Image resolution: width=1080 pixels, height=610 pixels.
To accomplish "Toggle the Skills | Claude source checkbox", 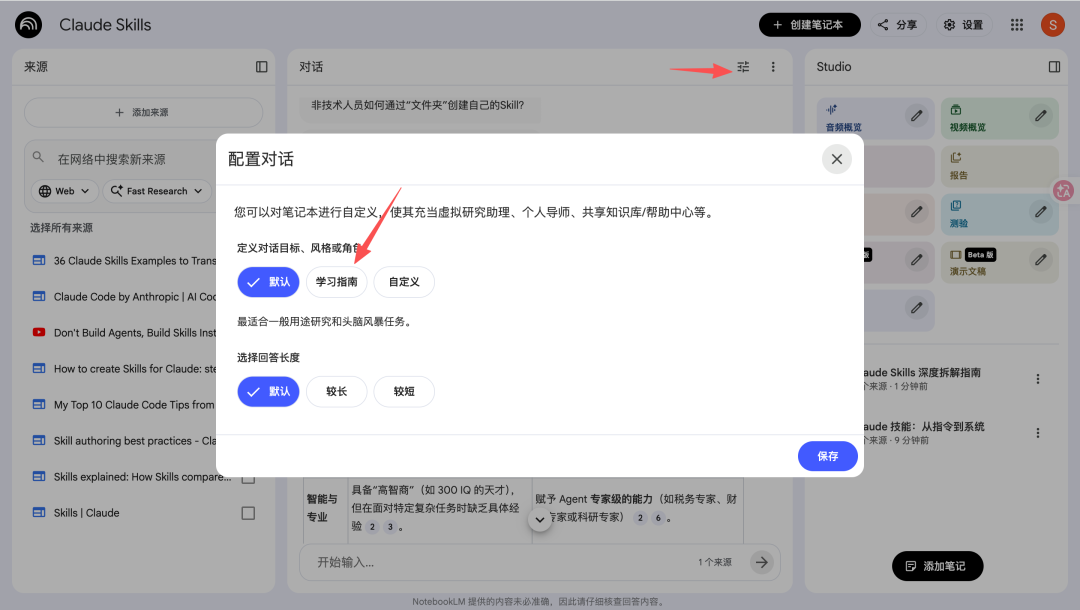I will (x=249, y=513).
